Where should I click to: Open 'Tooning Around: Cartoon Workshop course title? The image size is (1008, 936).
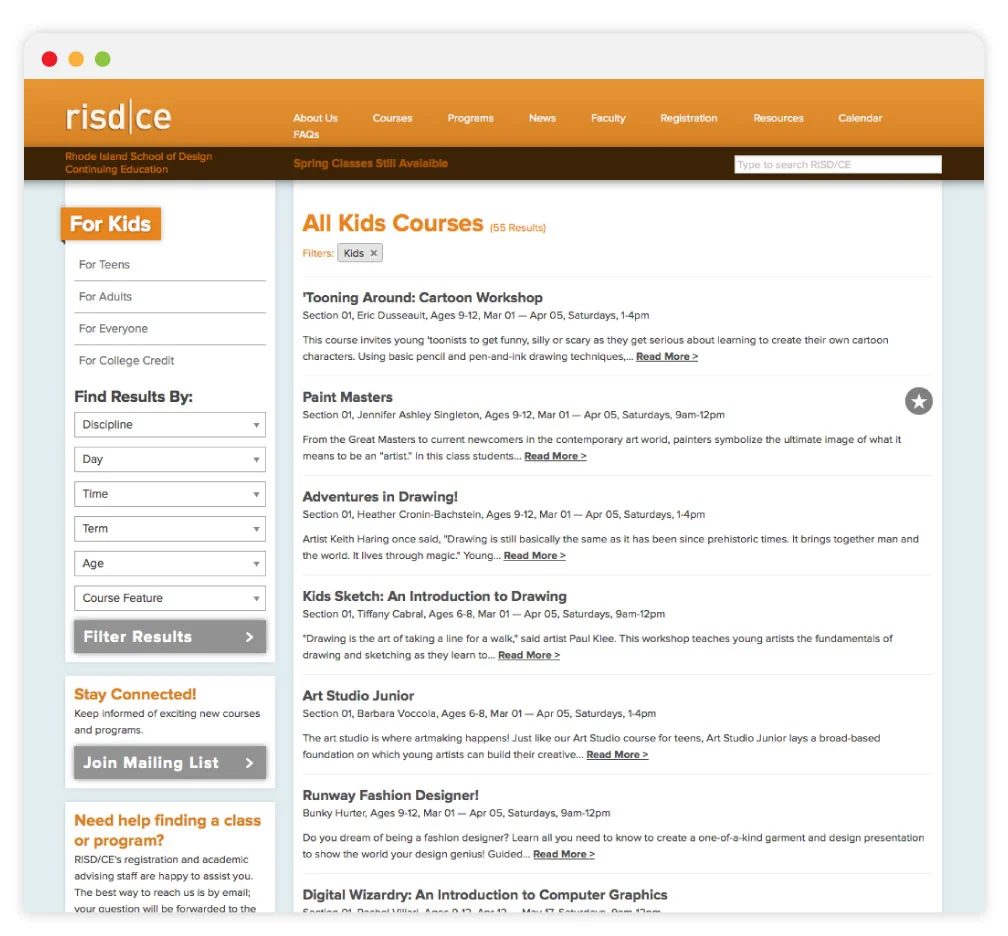[x=422, y=298]
